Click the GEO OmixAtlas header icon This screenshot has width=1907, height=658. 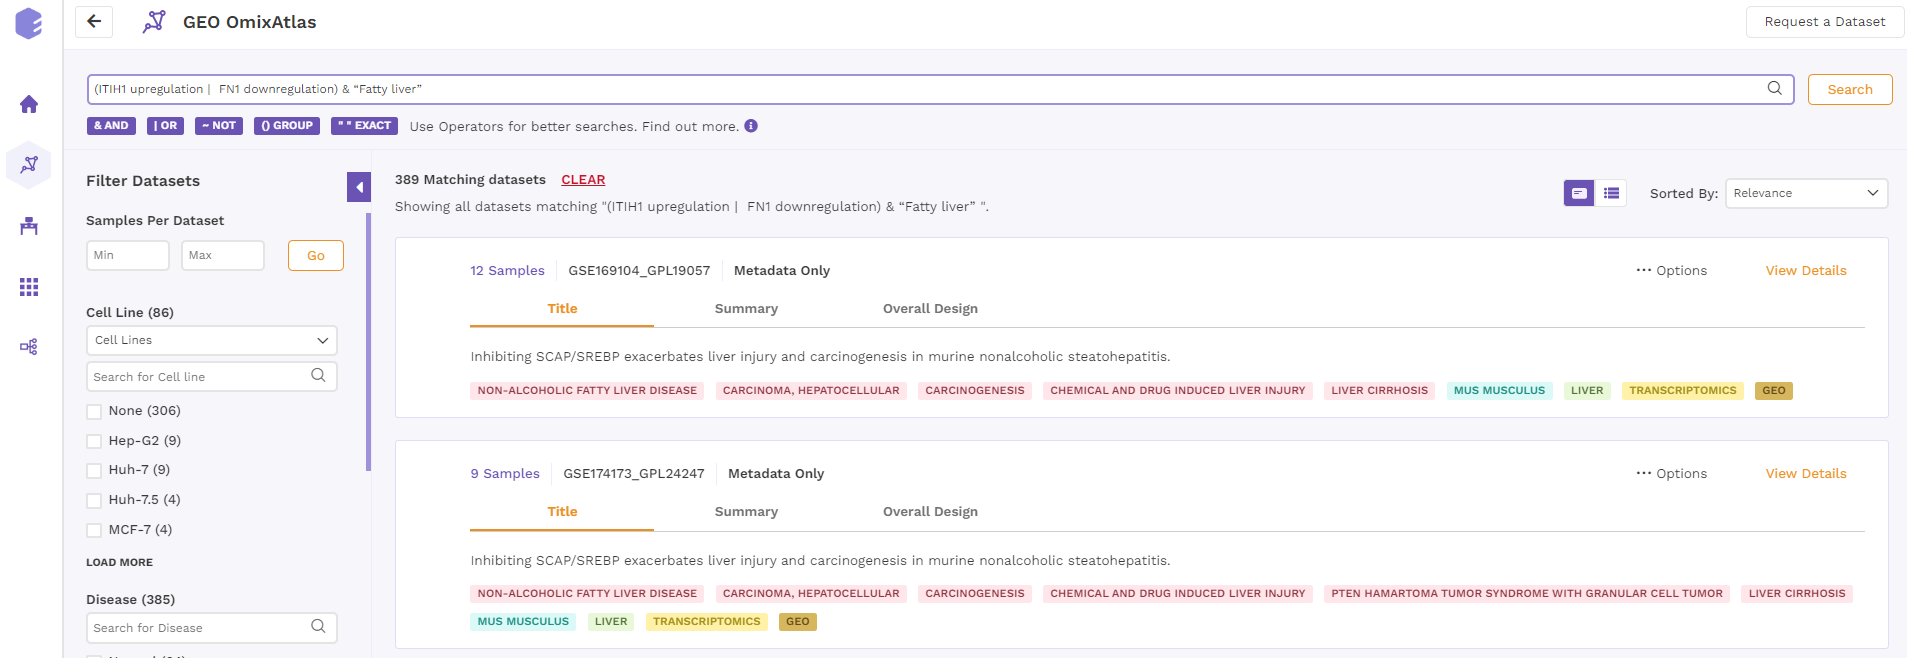[x=154, y=22]
